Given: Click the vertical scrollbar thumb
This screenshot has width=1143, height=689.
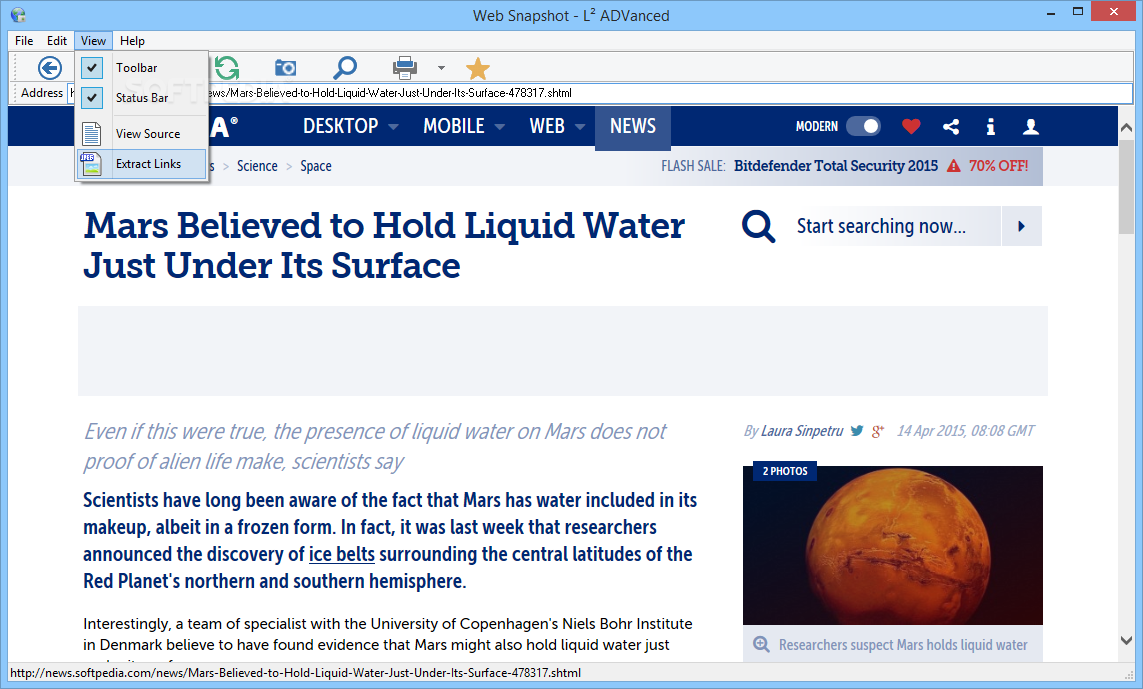Looking at the screenshot, I should click(x=1126, y=187).
